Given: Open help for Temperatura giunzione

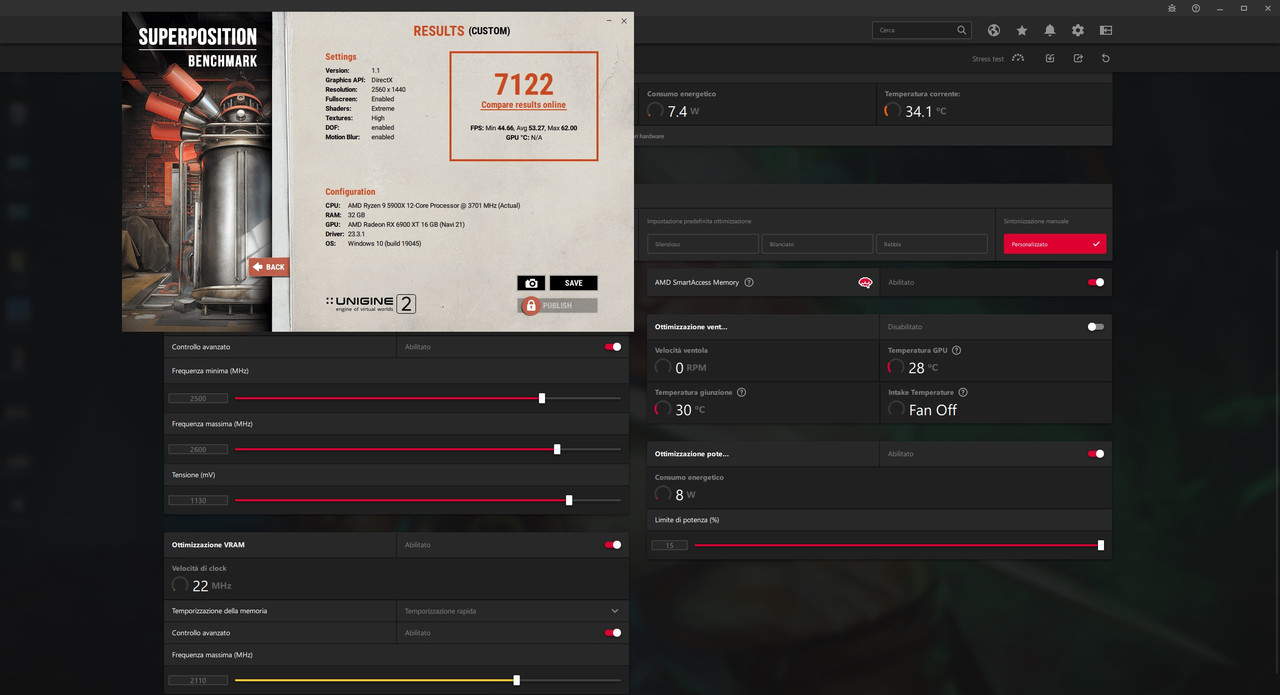Looking at the screenshot, I should click(741, 392).
